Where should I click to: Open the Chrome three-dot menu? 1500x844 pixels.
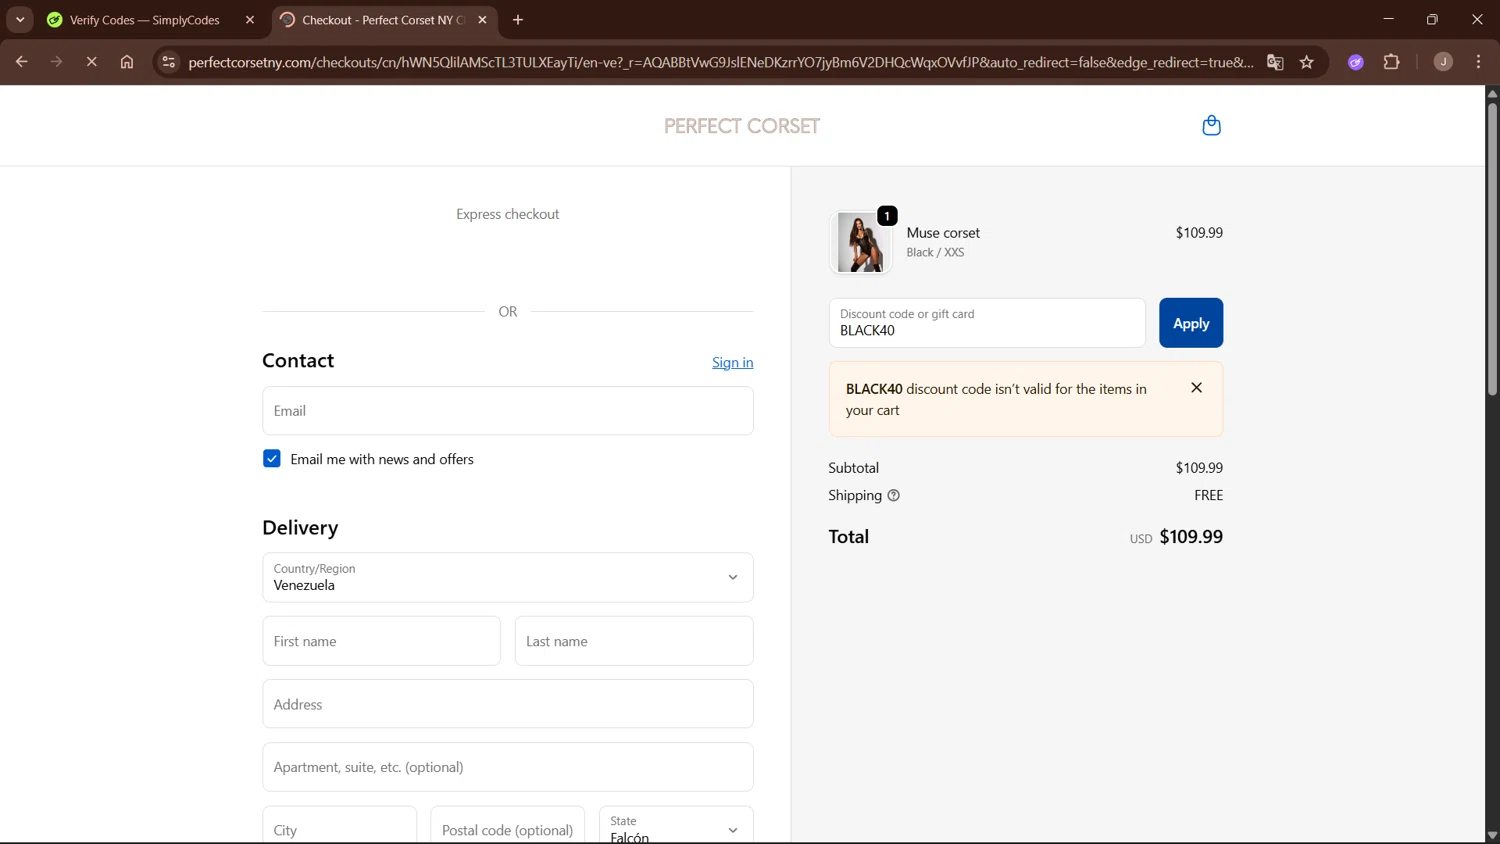1479,62
